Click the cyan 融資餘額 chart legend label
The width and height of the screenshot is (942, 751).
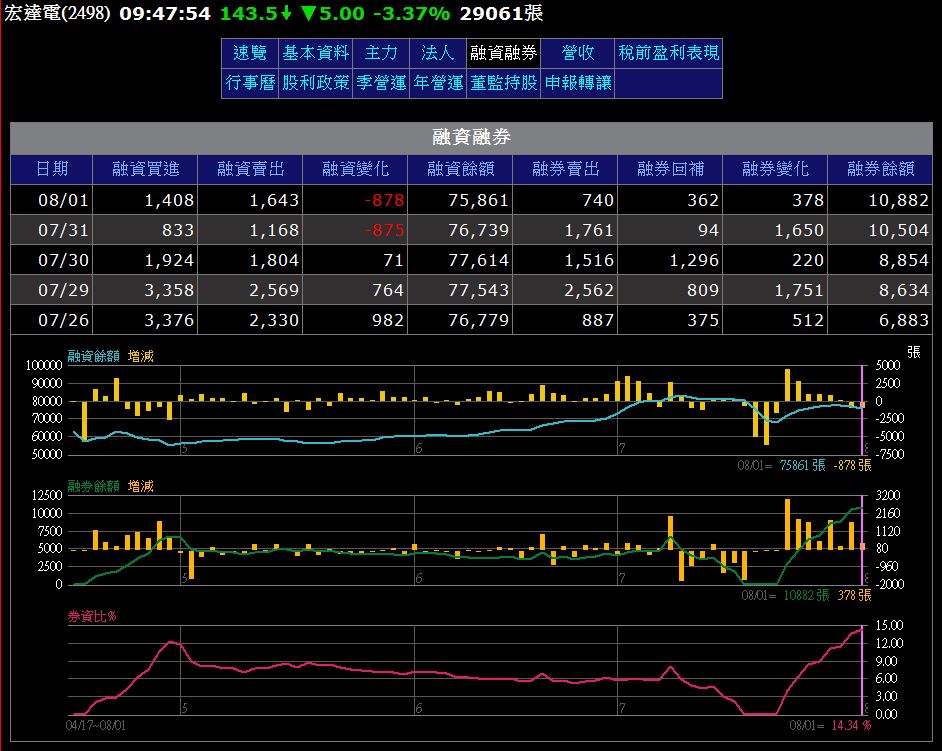(93, 356)
